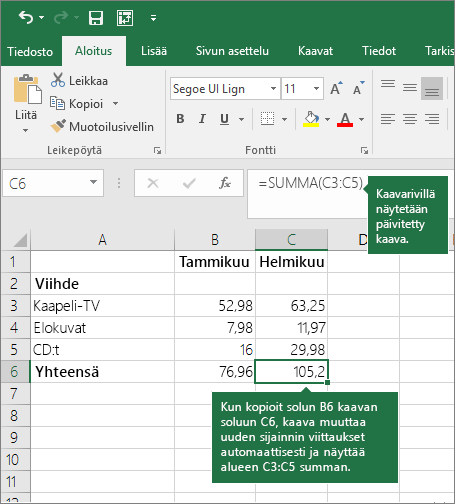This screenshot has width=455, height=504.
Task: Click the Liitä paste clipboard icon
Action: point(27,89)
